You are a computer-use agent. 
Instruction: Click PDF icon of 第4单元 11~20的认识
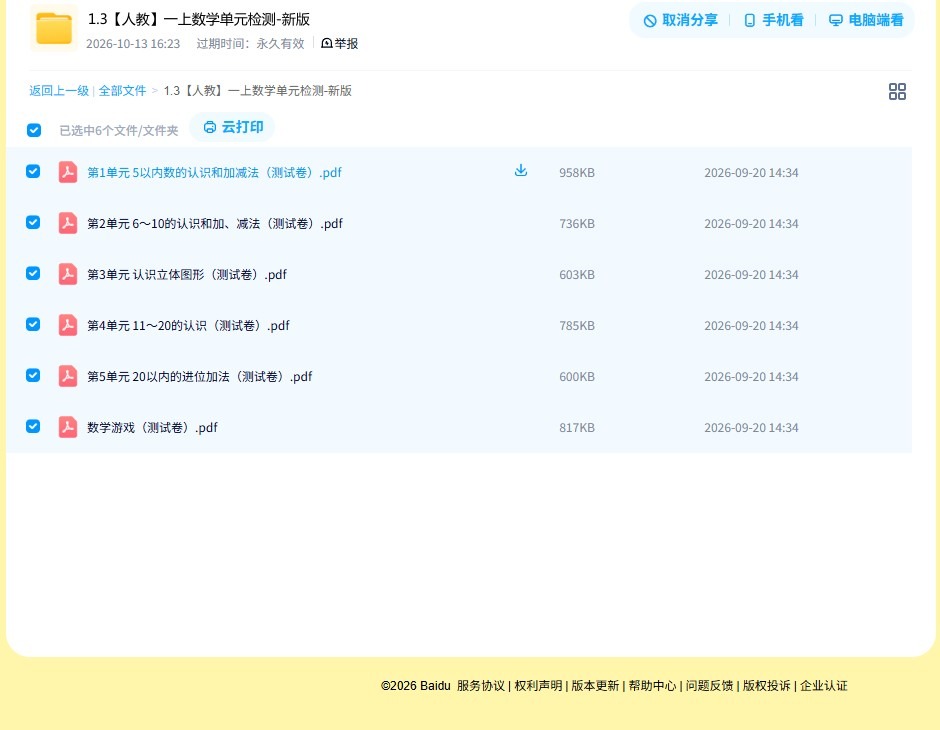[x=68, y=325]
